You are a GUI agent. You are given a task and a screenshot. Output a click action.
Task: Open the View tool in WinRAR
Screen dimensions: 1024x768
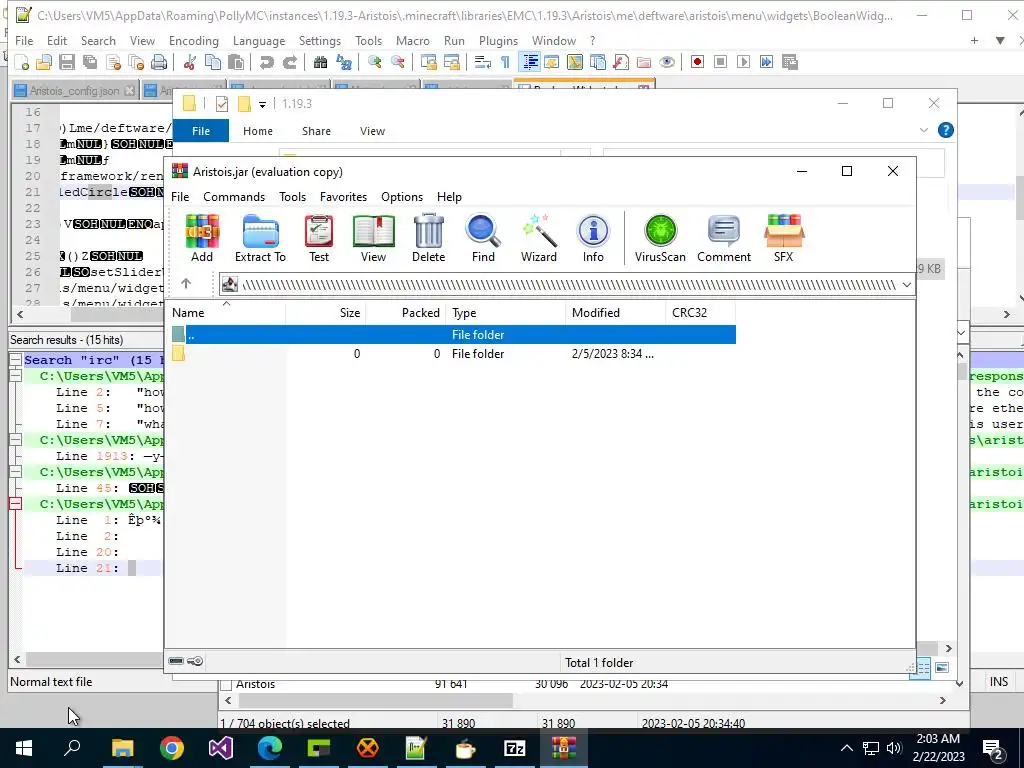[374, 238]
